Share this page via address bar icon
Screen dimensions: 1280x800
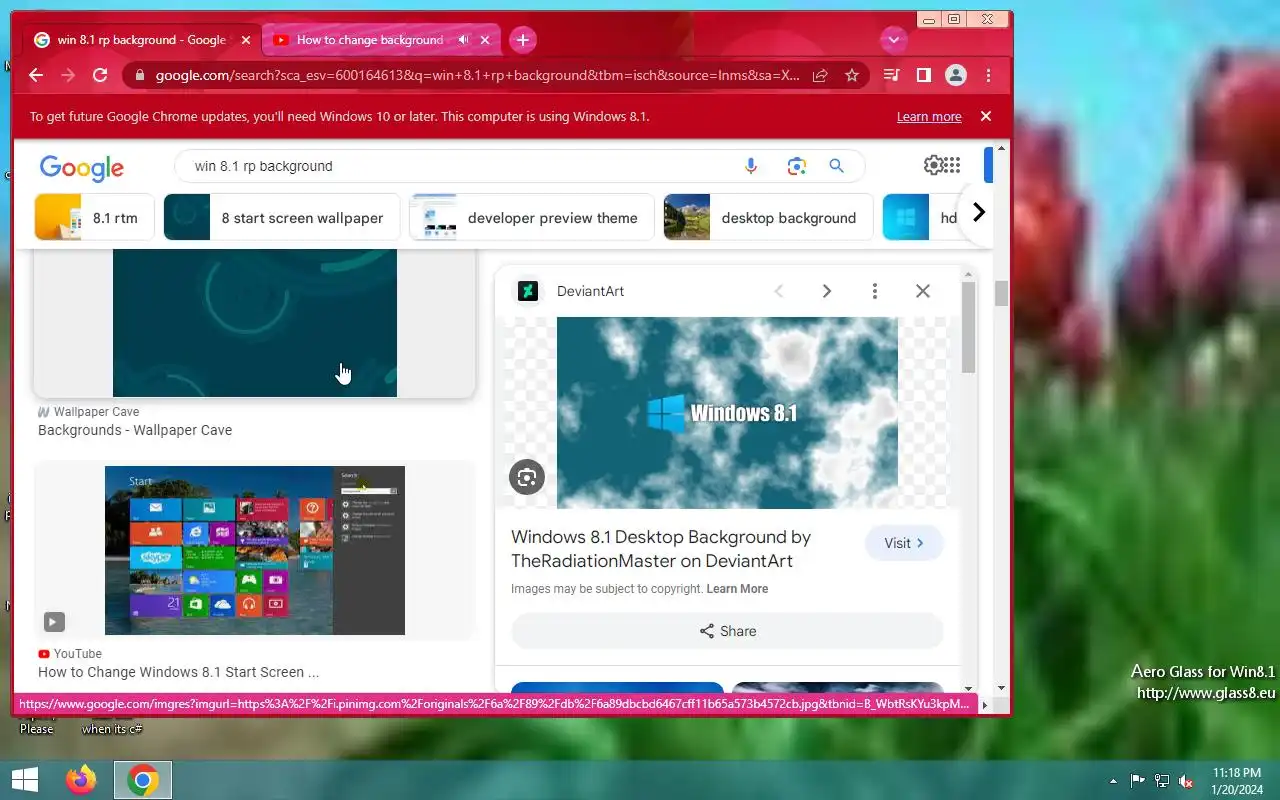(820, 75)
